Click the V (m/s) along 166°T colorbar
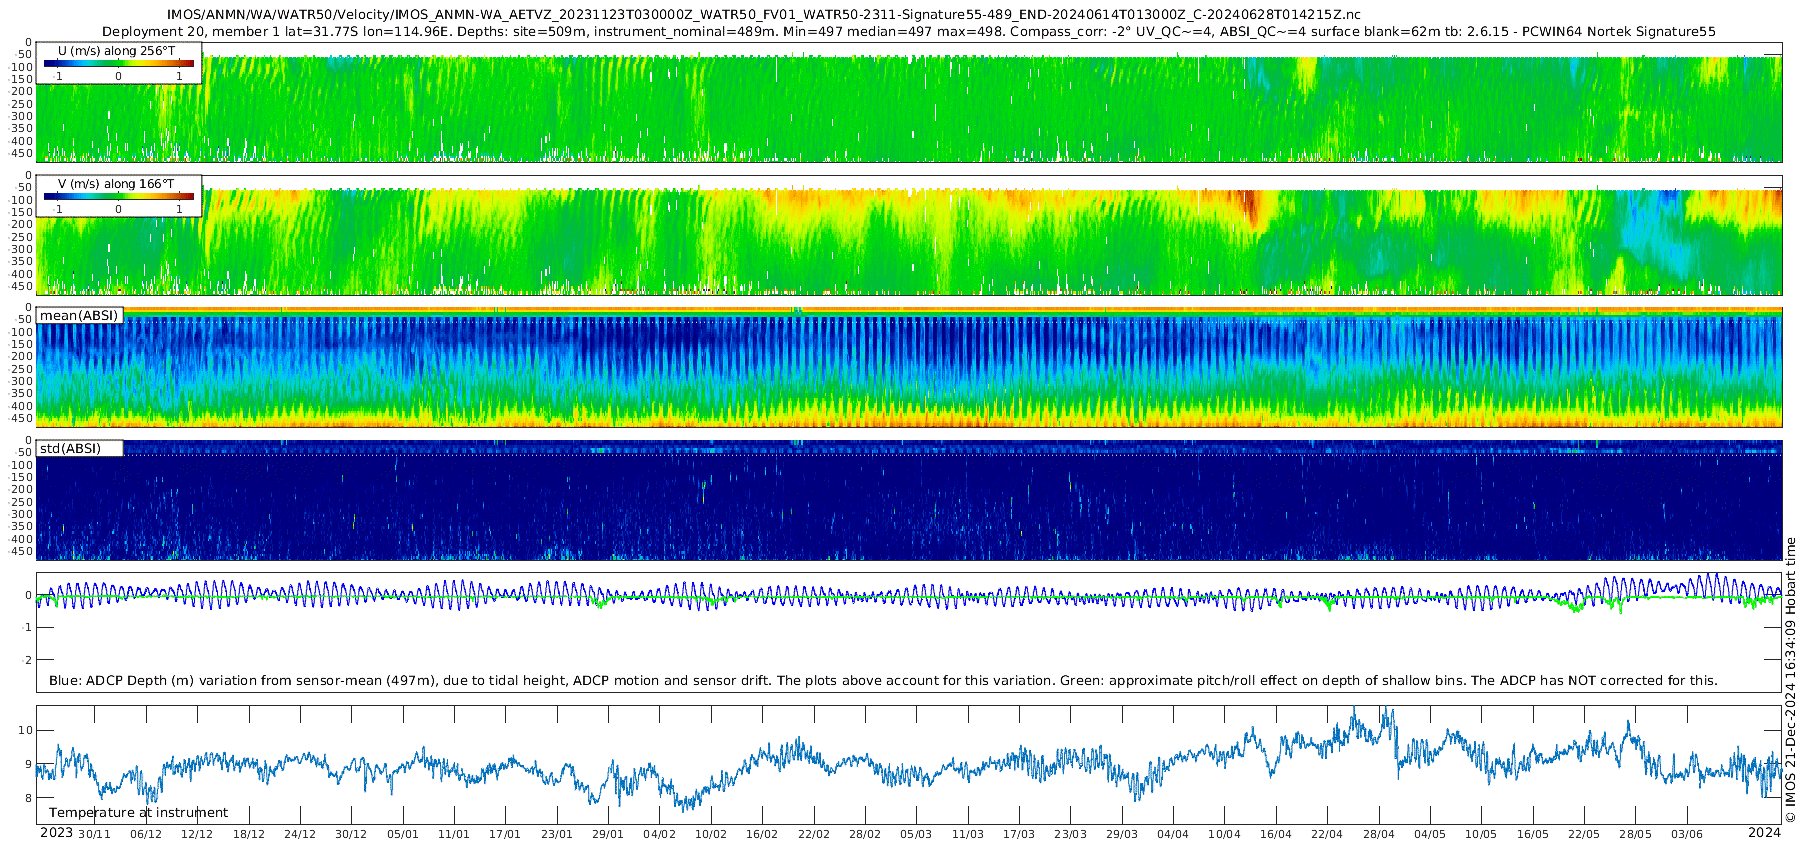The image size is (1800, 850). tap(118, 197)
